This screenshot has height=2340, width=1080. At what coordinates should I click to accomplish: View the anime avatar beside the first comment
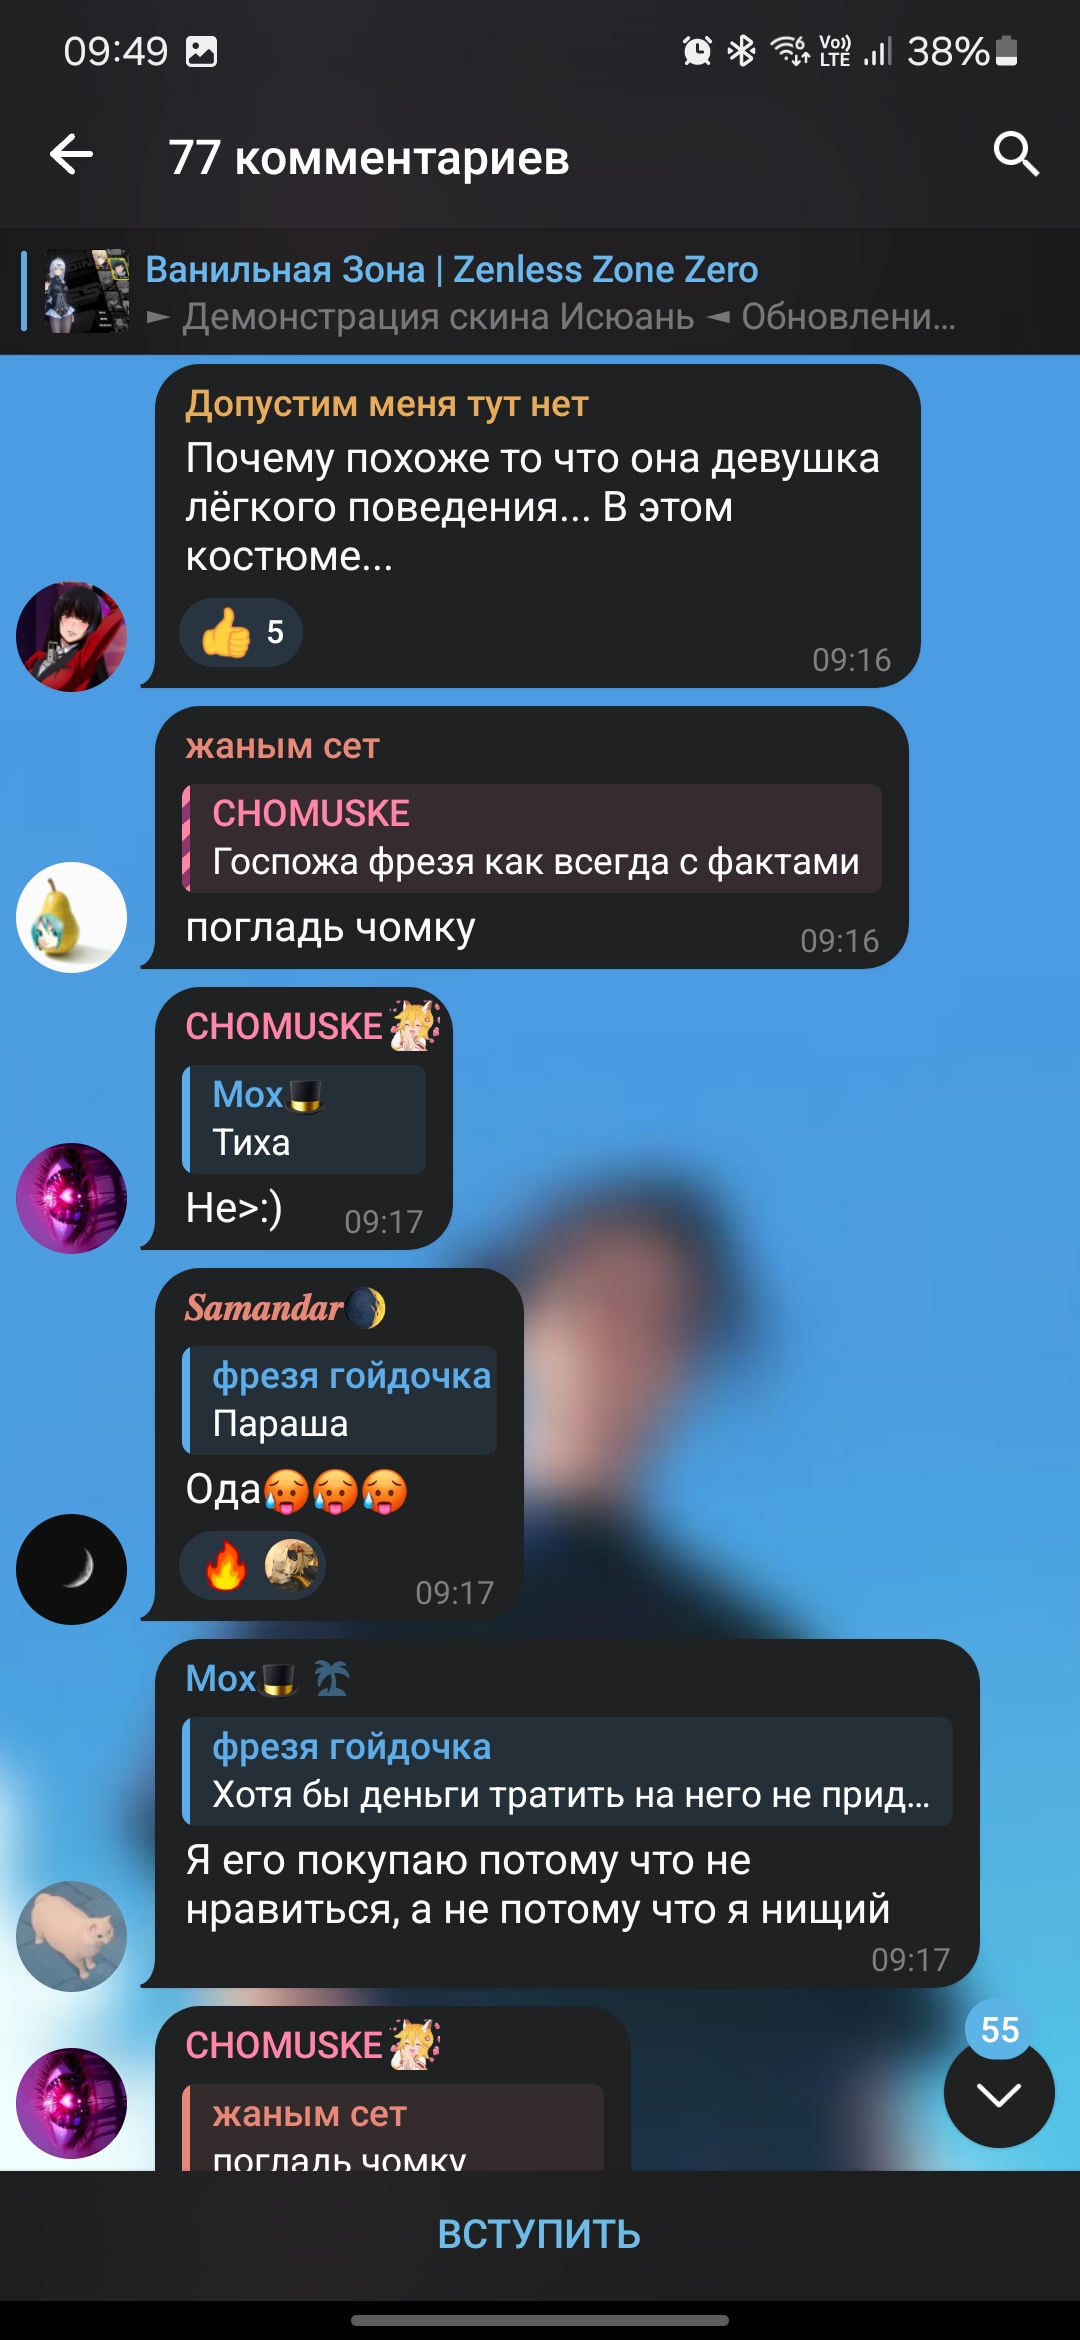pyautogui.click(x=72, y=637)
